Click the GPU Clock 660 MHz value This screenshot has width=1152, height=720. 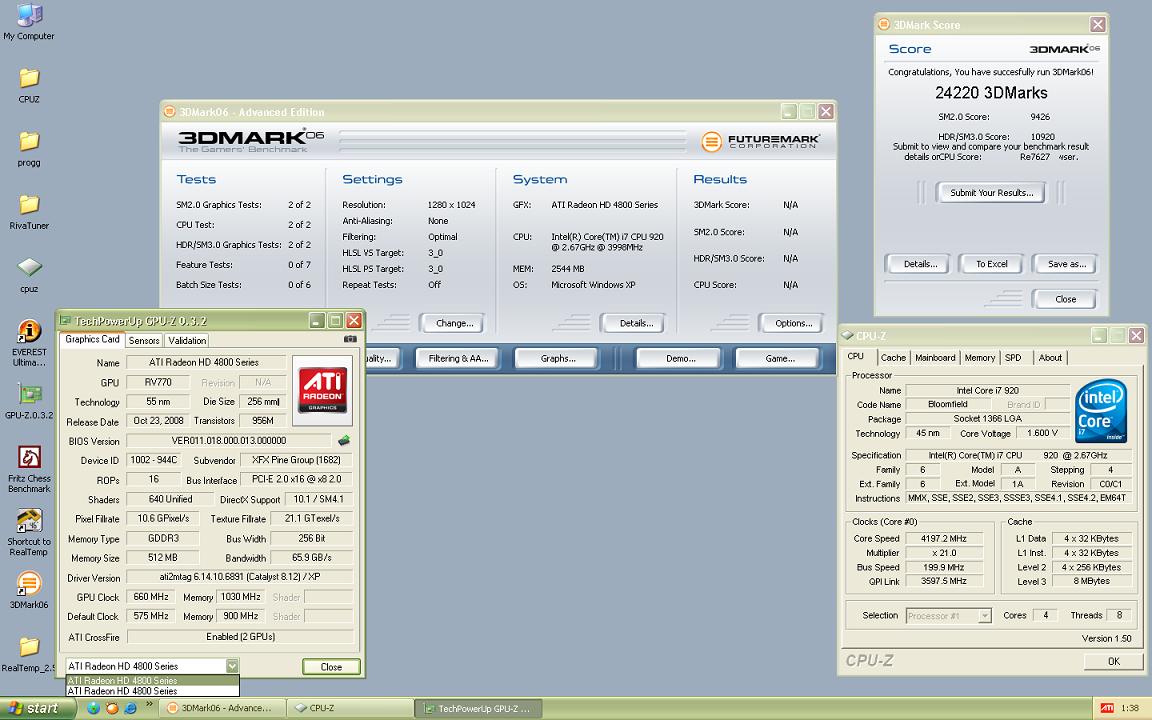pos(151,597)
